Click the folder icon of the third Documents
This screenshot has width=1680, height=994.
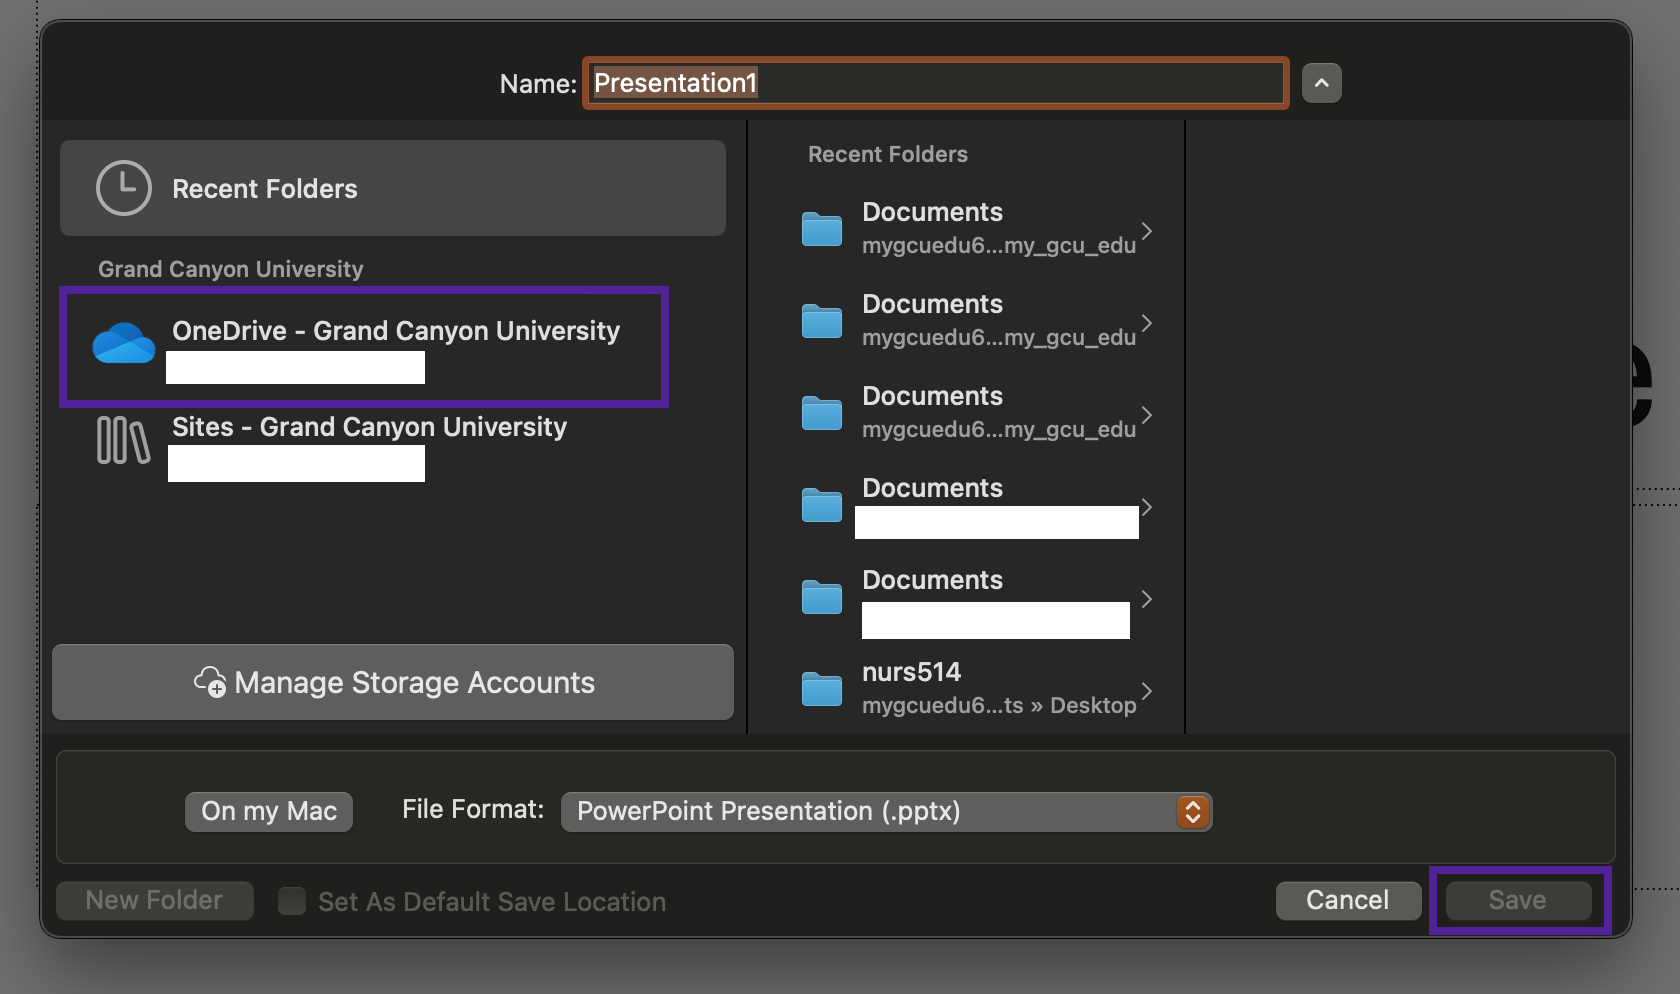click(822, 413)
